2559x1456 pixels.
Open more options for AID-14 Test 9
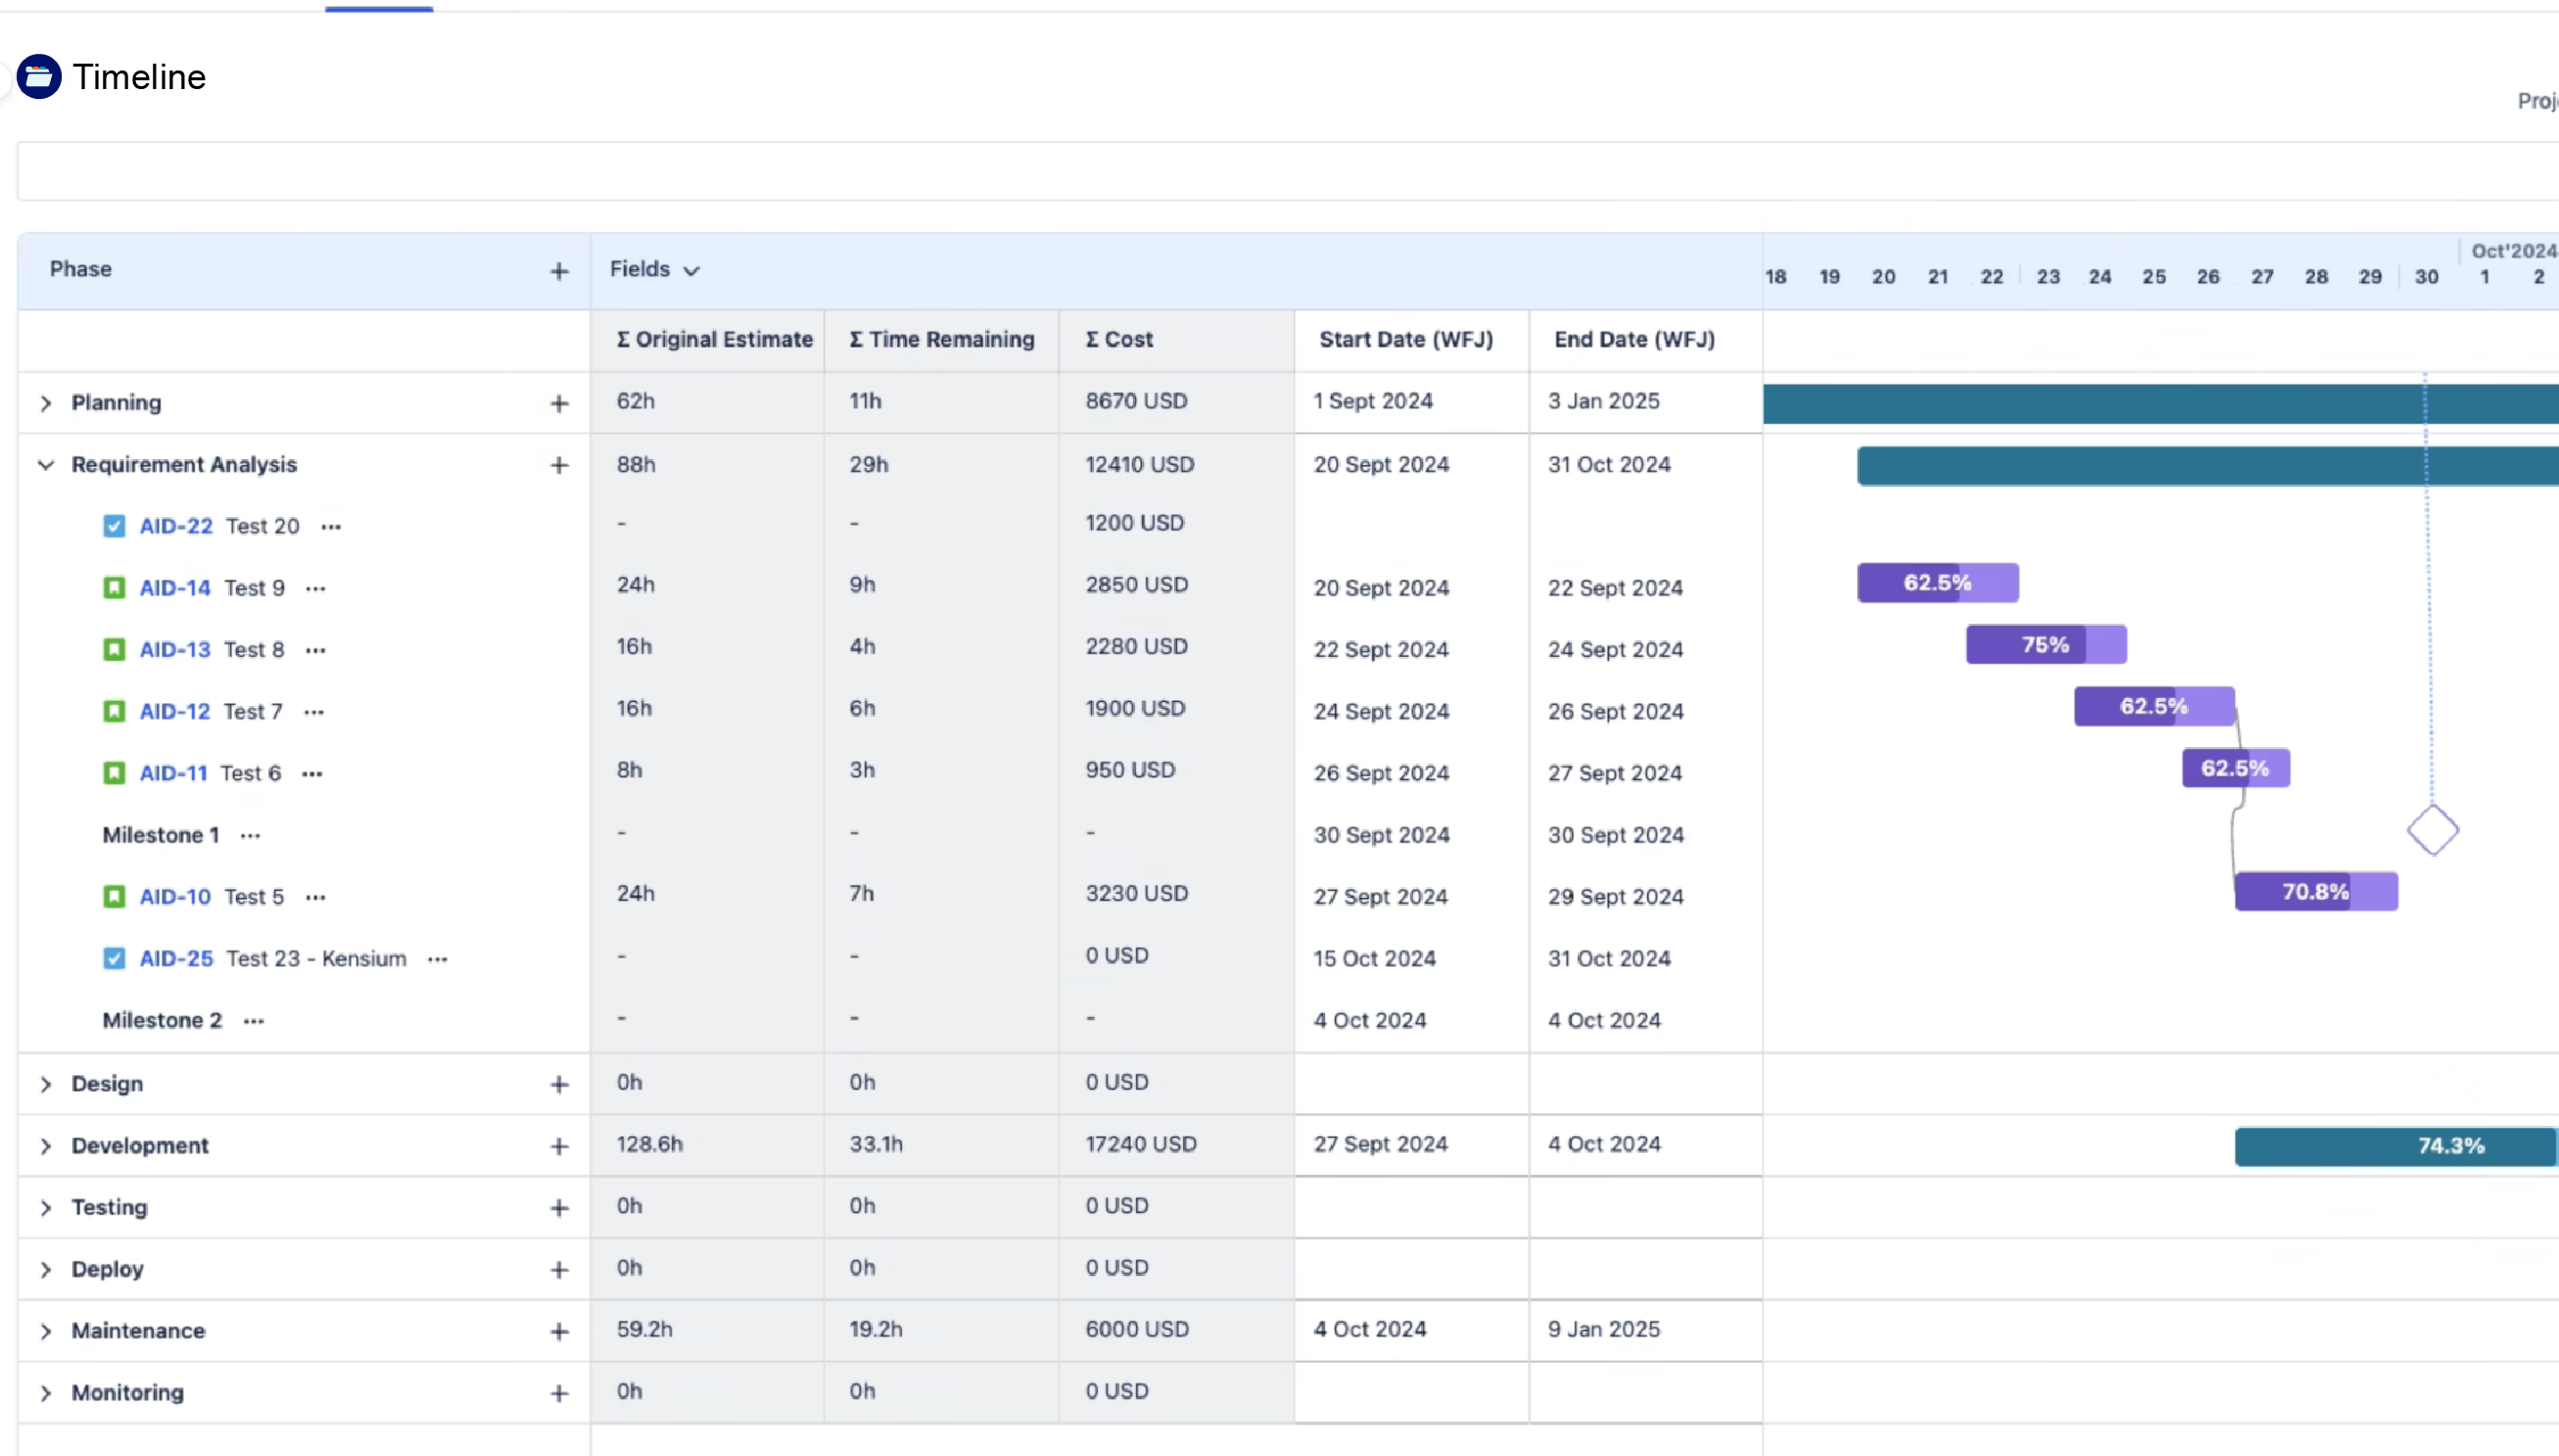[316, 589]
